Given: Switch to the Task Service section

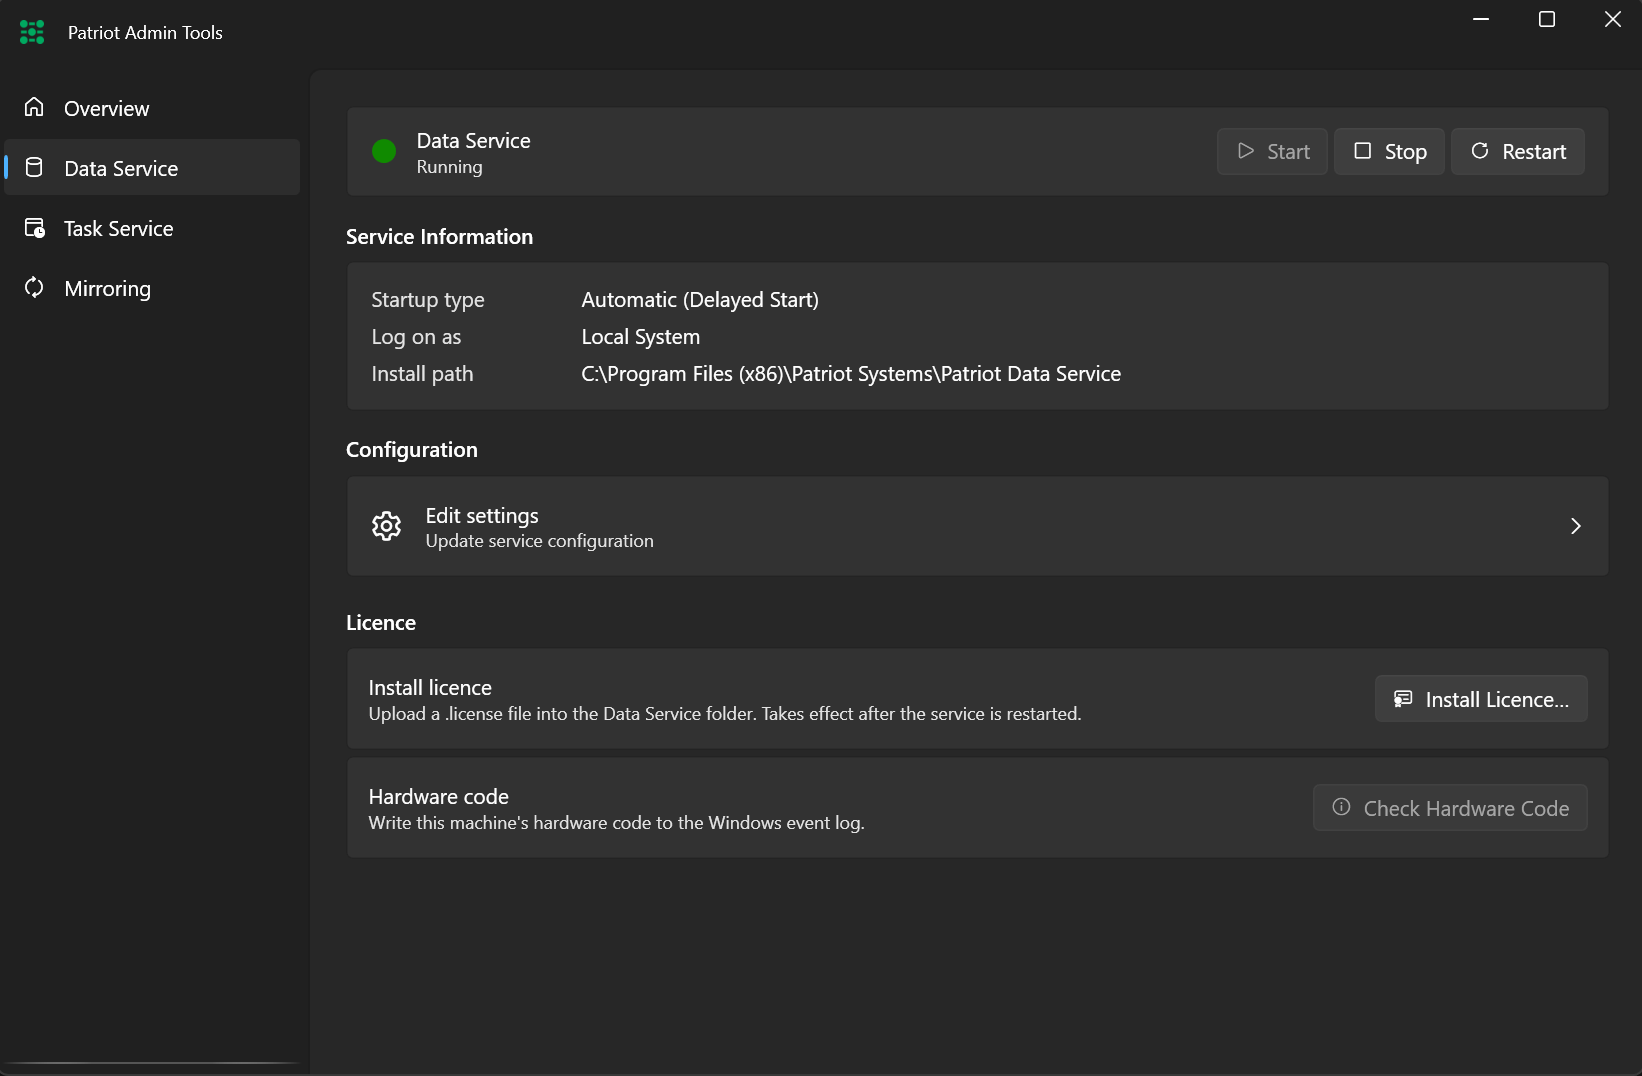Looking at the screenshot, I should click(152, 228).
